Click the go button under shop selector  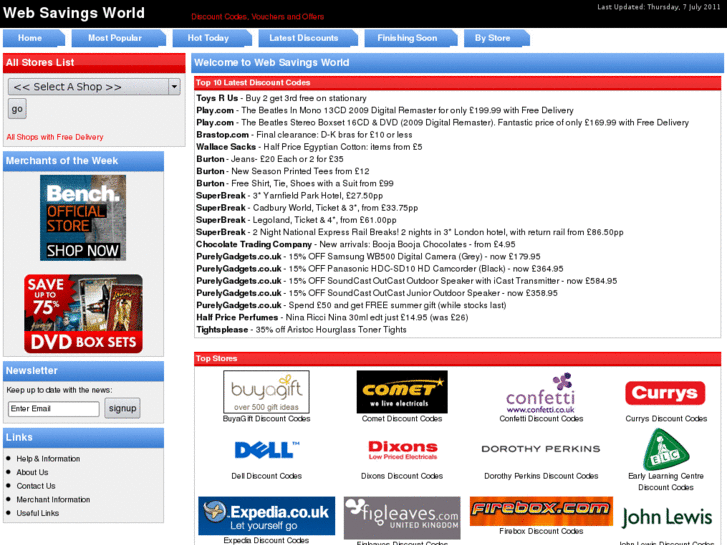17,109
